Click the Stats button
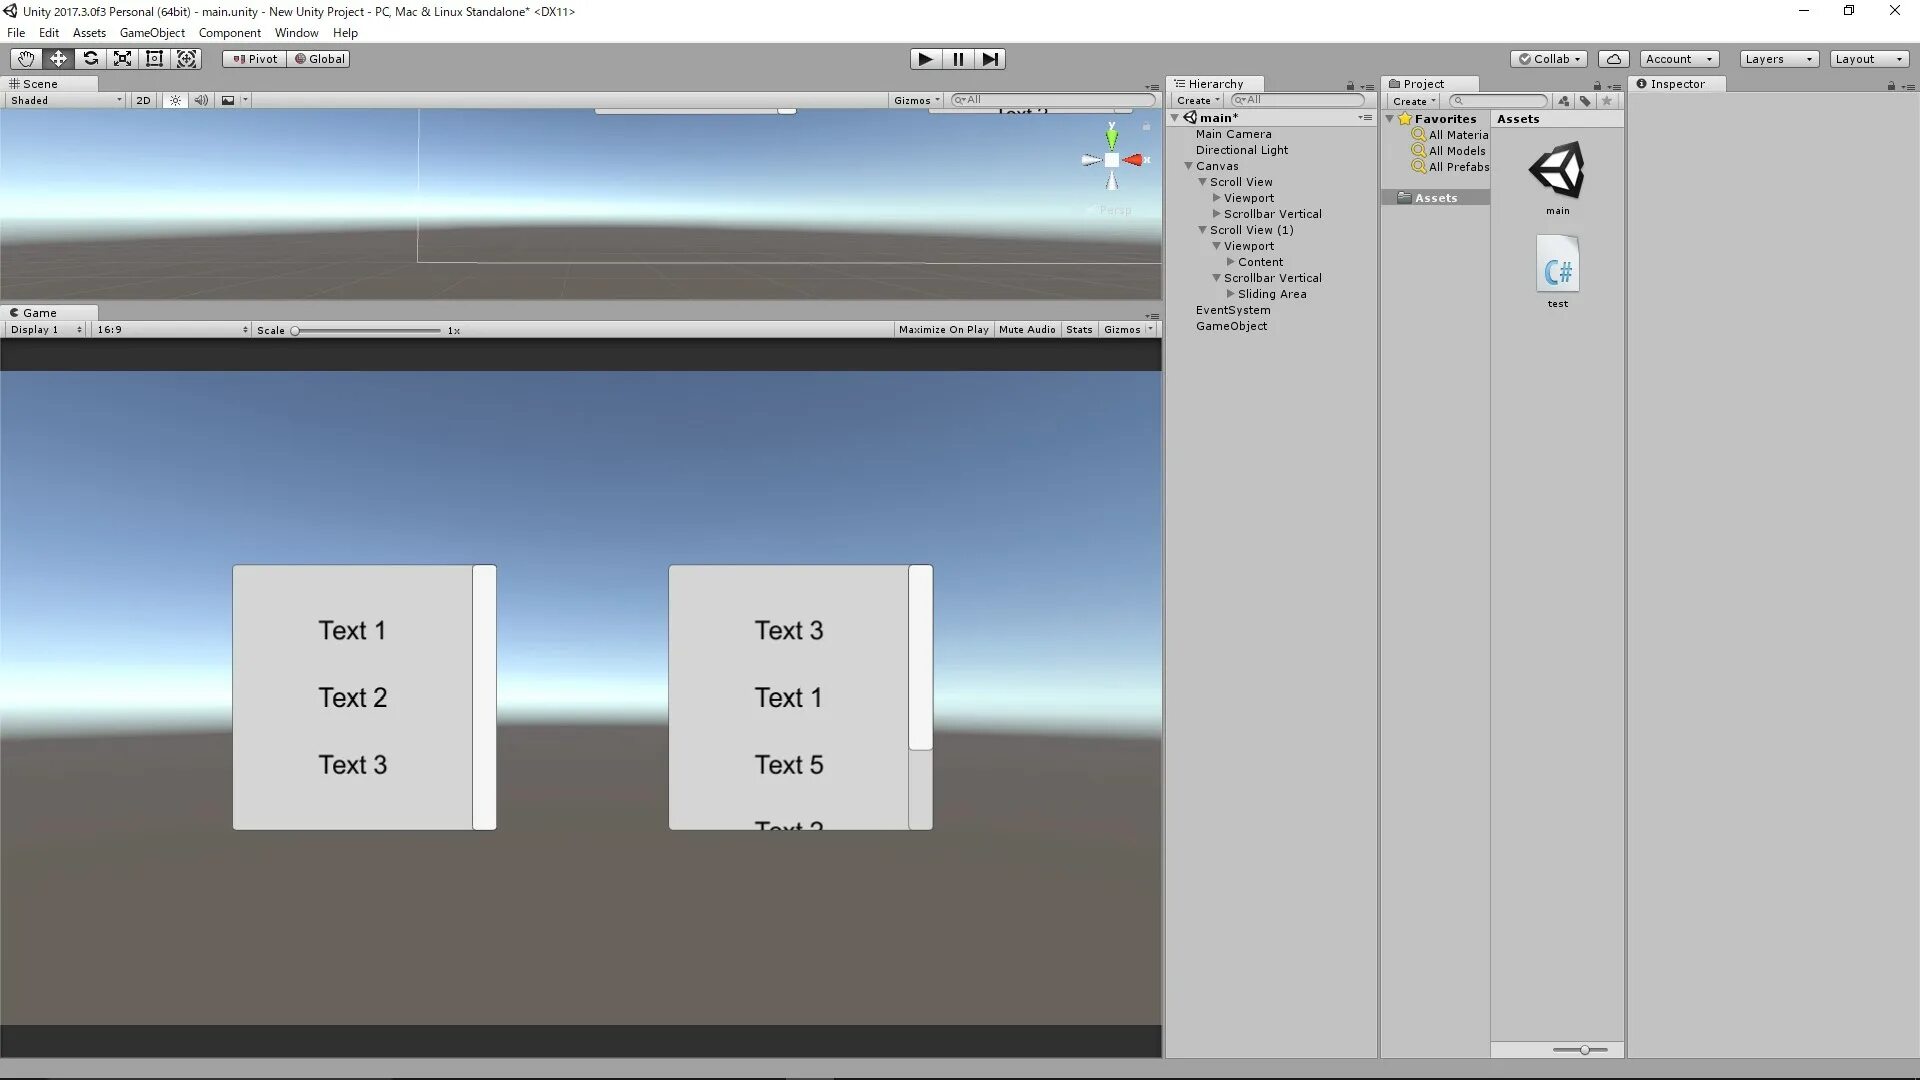1920x1080 pixels. click(x=1079, y=329)
